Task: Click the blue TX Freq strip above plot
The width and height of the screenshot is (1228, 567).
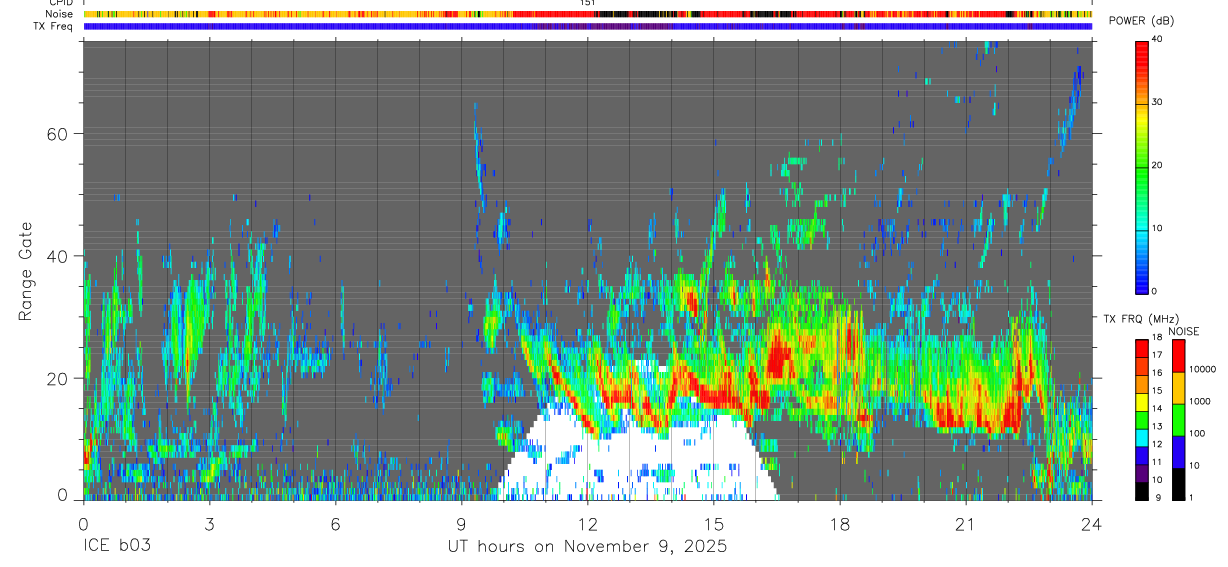Action: [x=587, y=26]
